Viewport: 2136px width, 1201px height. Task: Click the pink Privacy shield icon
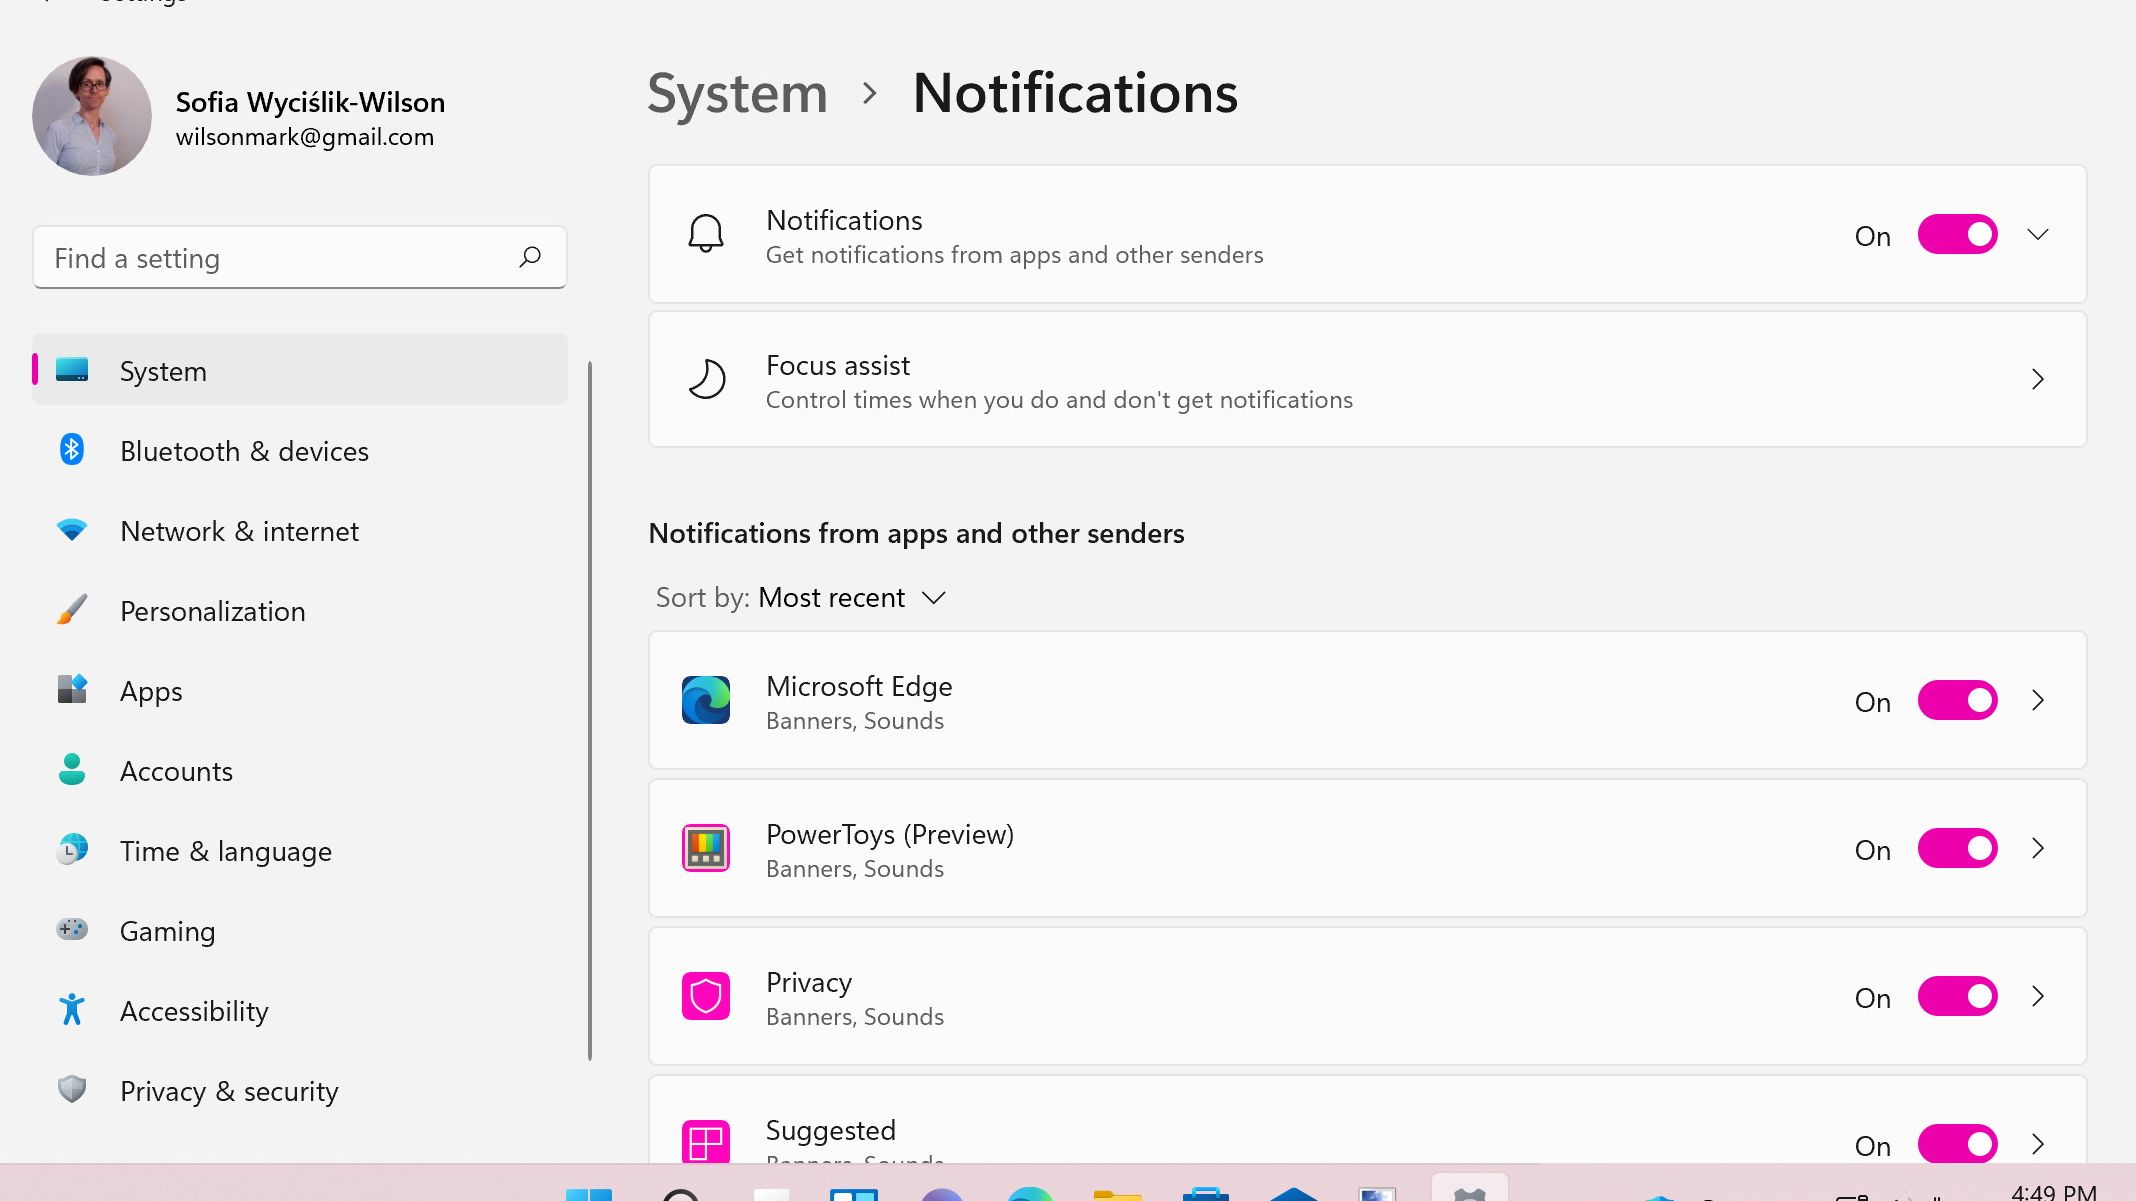click(705, 996)
